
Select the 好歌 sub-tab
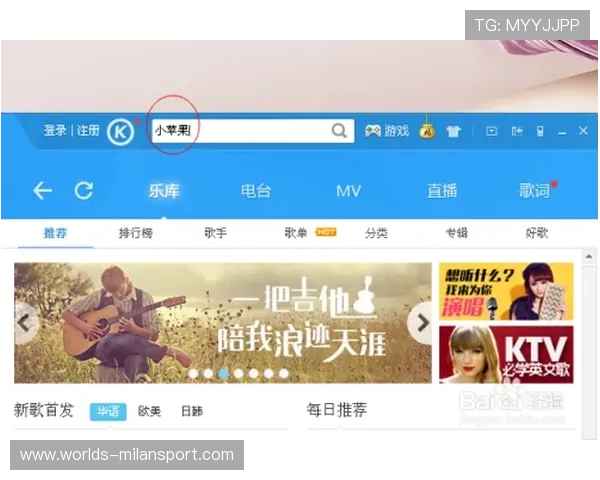(537, 233)
